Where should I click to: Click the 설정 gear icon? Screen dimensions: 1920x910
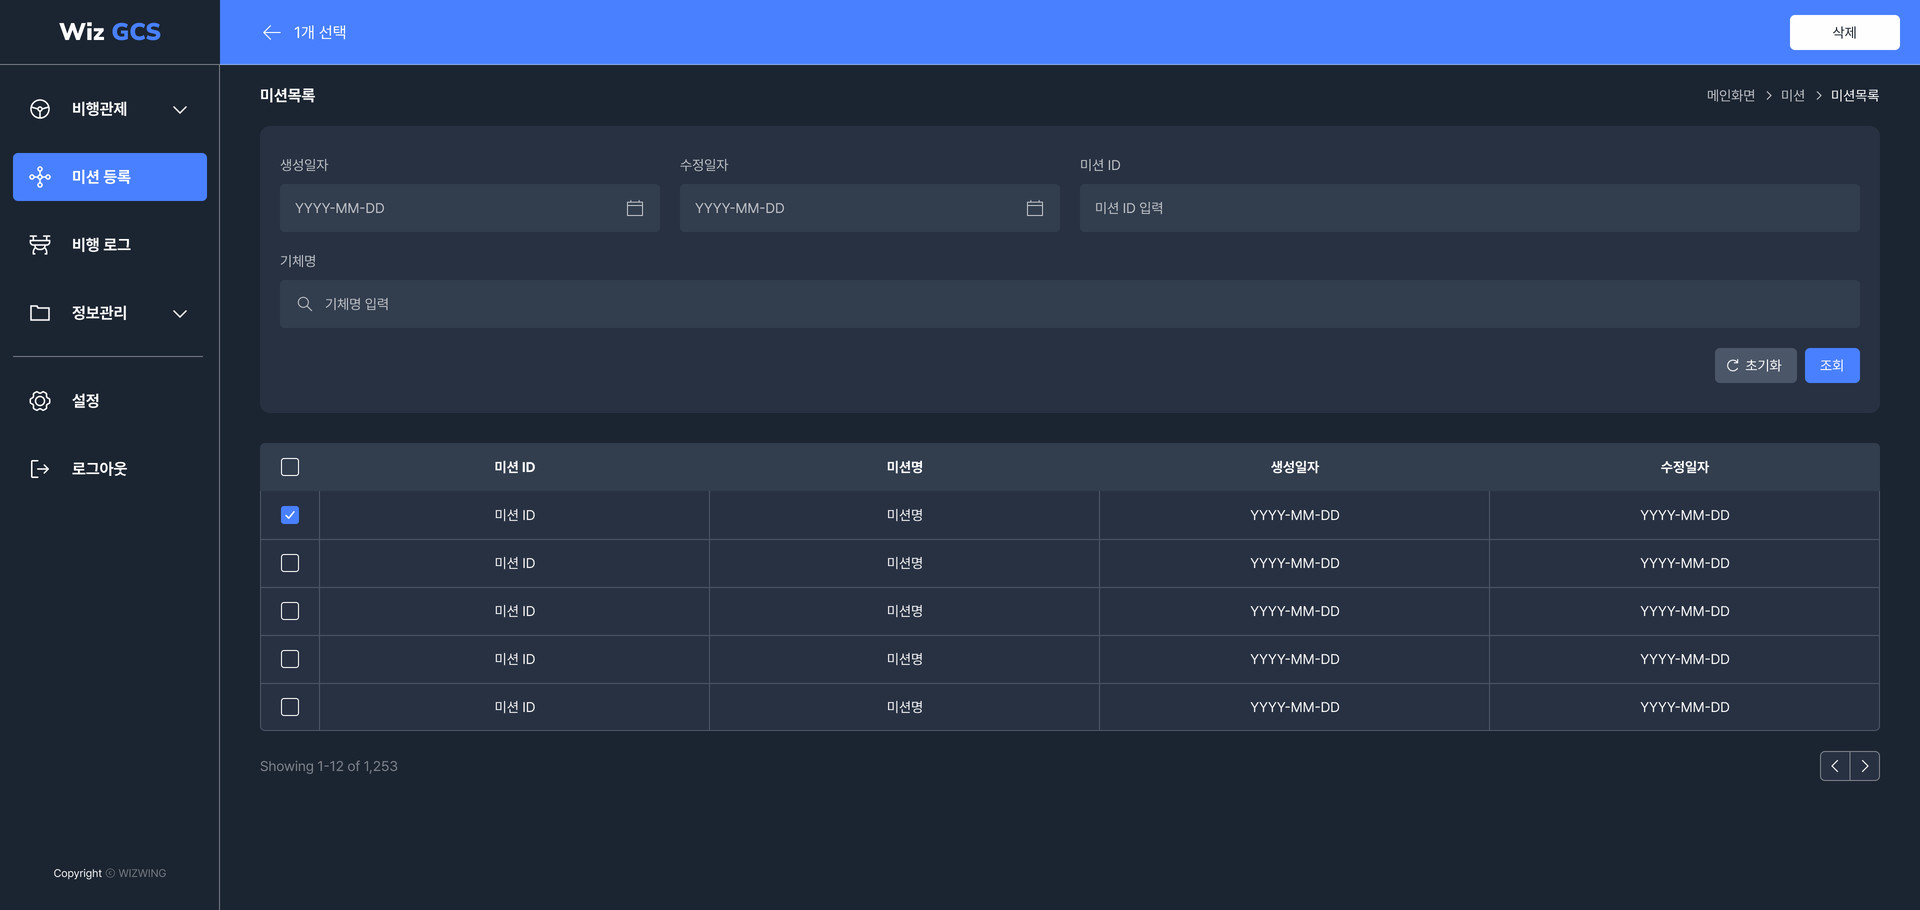[x=40, y=401]
